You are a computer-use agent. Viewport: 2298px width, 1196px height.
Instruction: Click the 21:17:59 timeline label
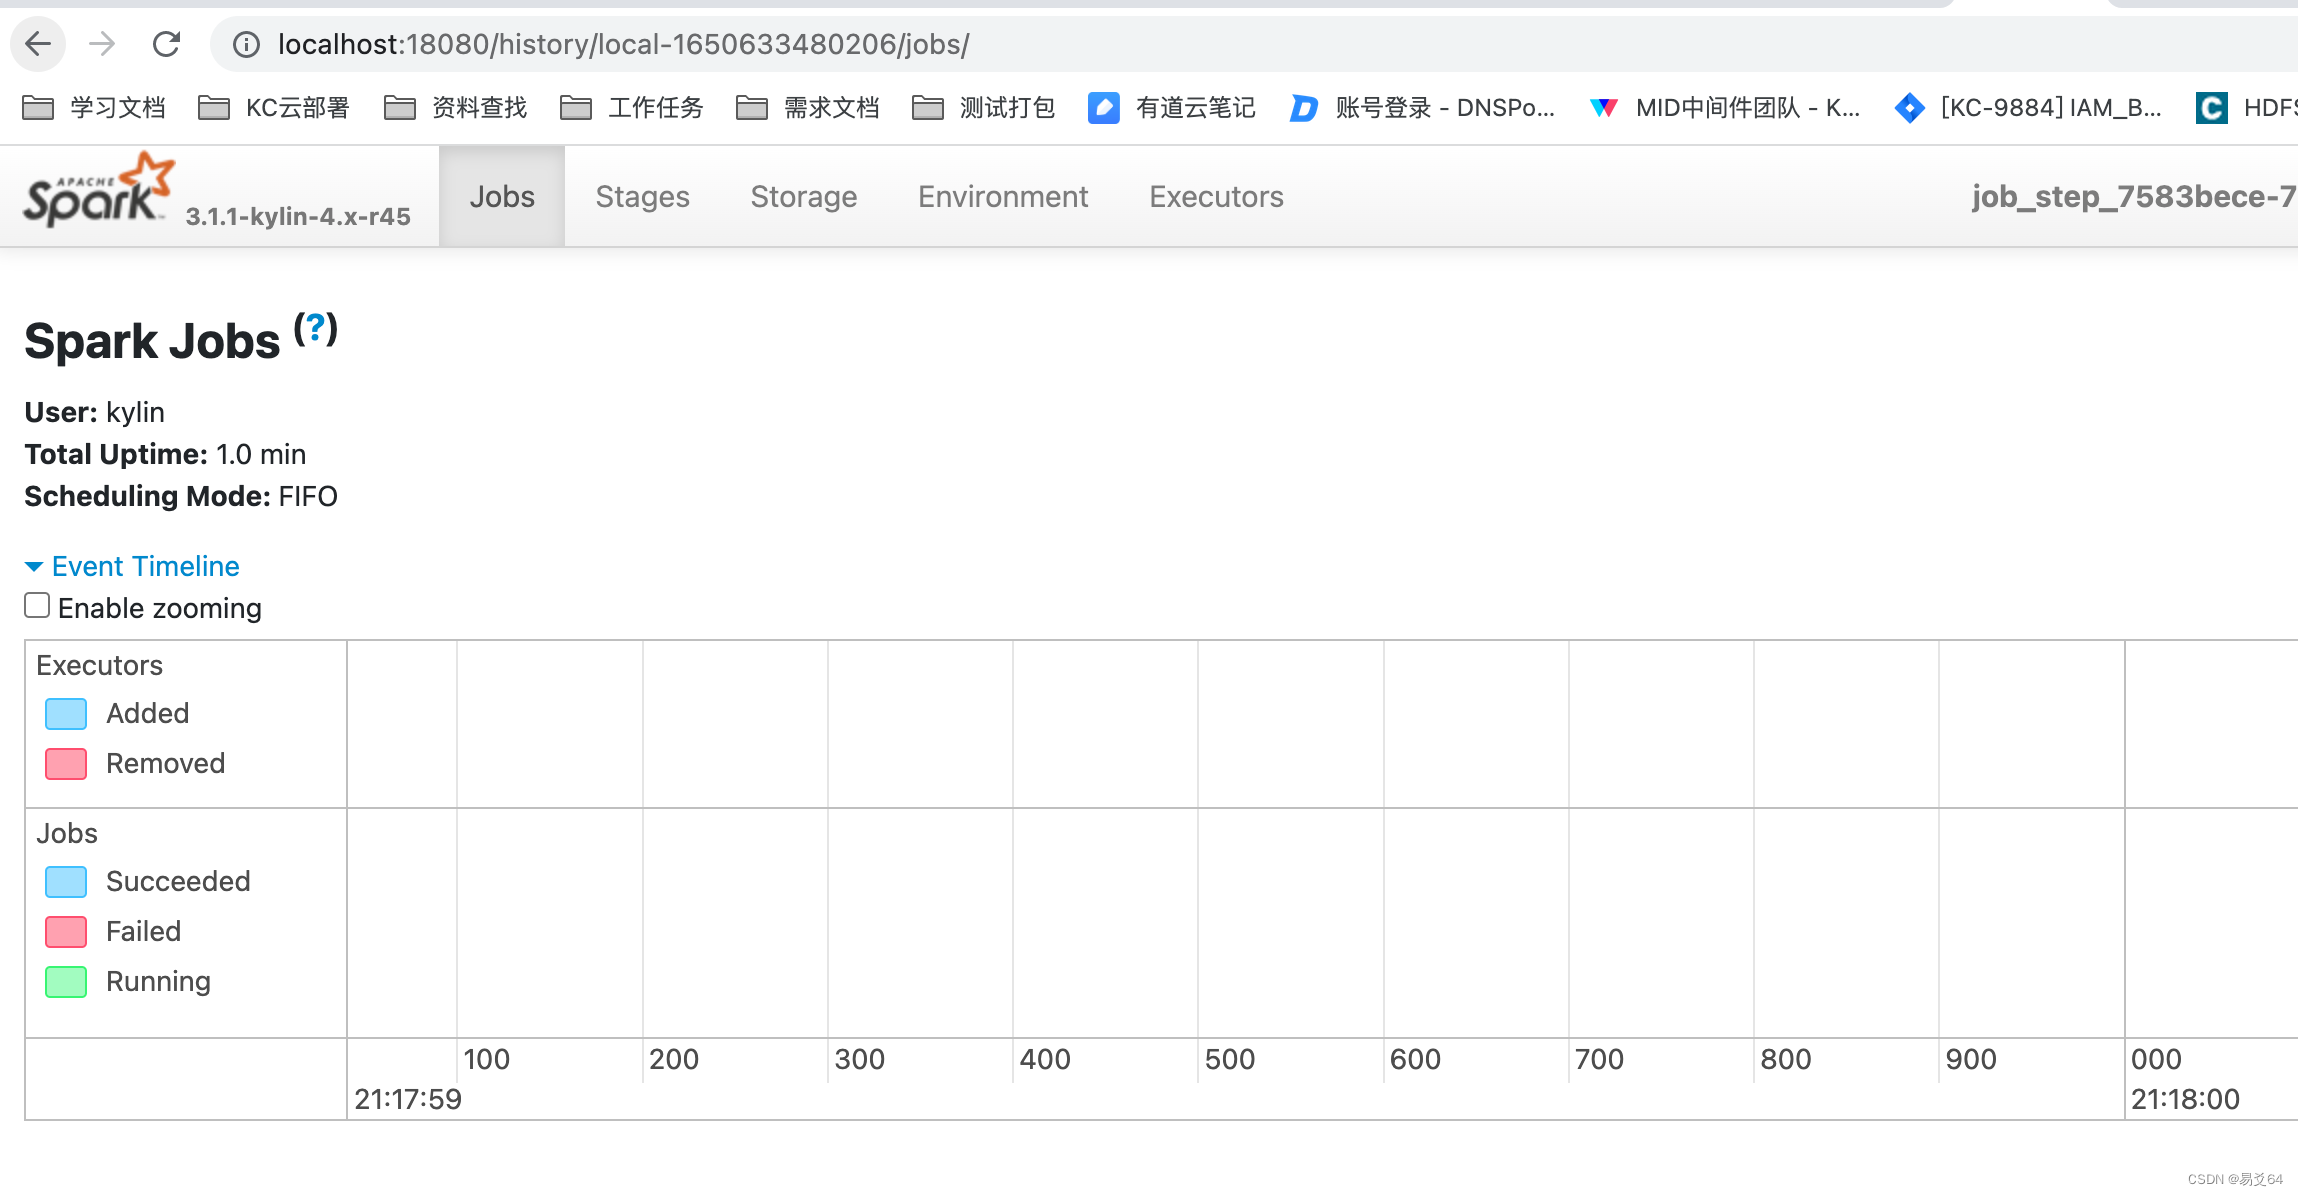[408, 1099]
